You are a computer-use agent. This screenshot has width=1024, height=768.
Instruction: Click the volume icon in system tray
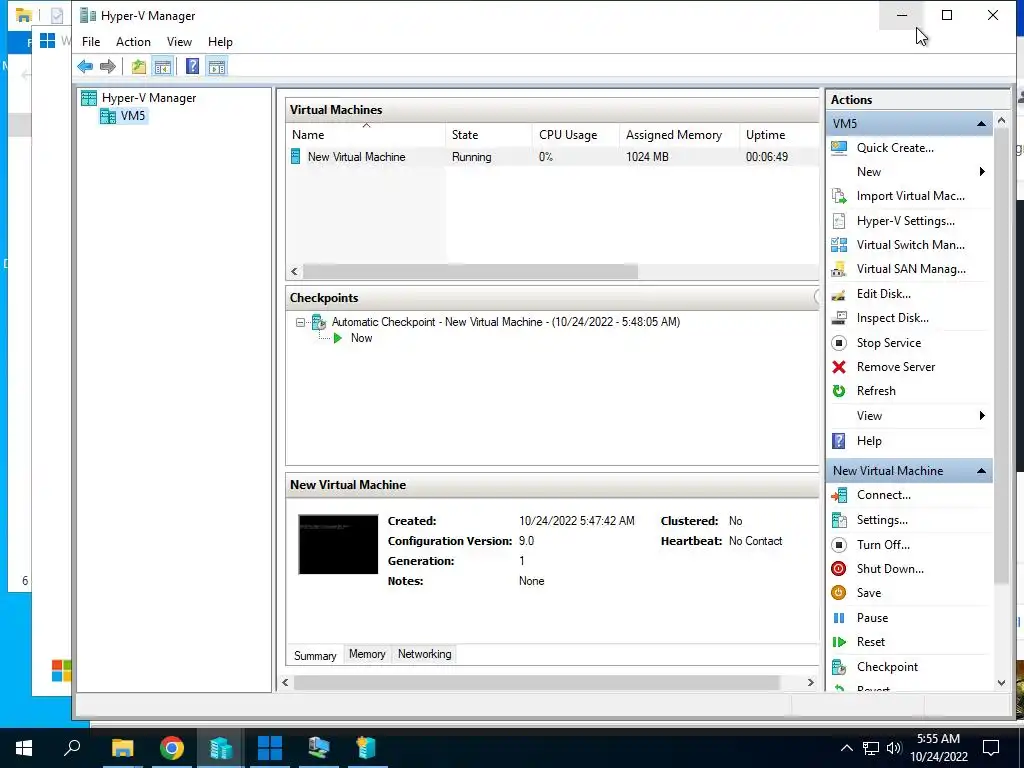click(894, 748)
